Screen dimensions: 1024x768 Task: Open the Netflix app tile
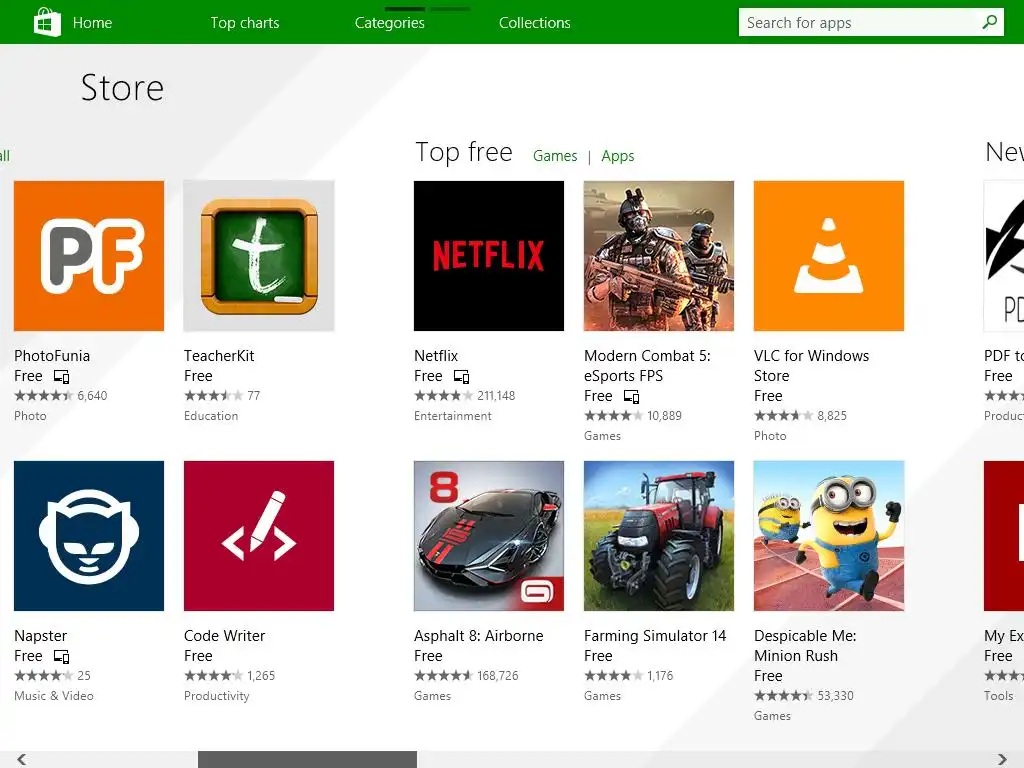[489, 256]
